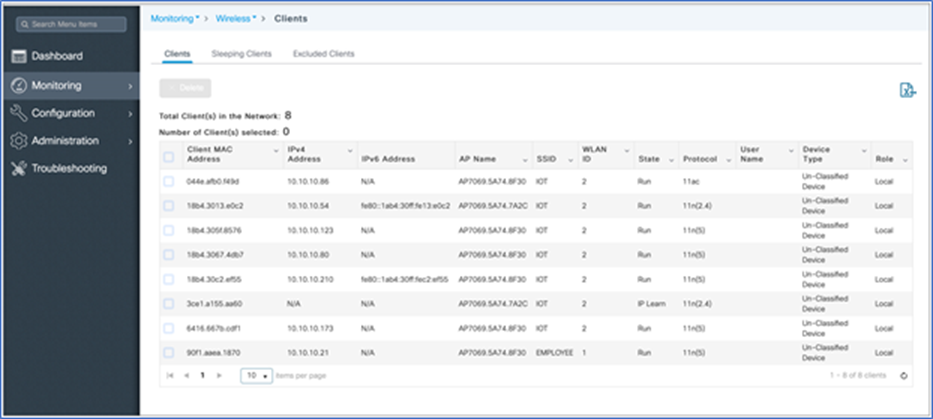Click IPv4 address 10.10.10.21

click(308, 353)
